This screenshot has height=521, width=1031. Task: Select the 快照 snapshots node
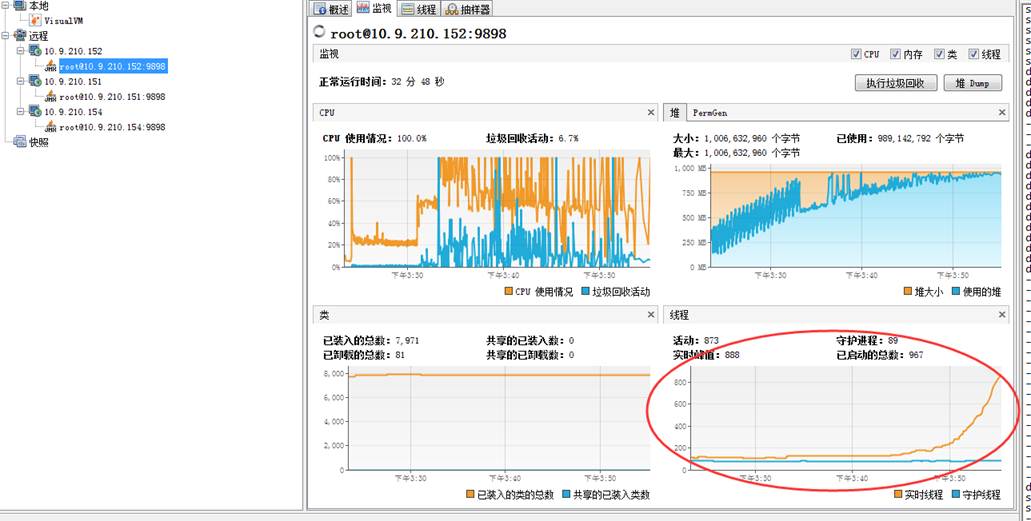39,142
